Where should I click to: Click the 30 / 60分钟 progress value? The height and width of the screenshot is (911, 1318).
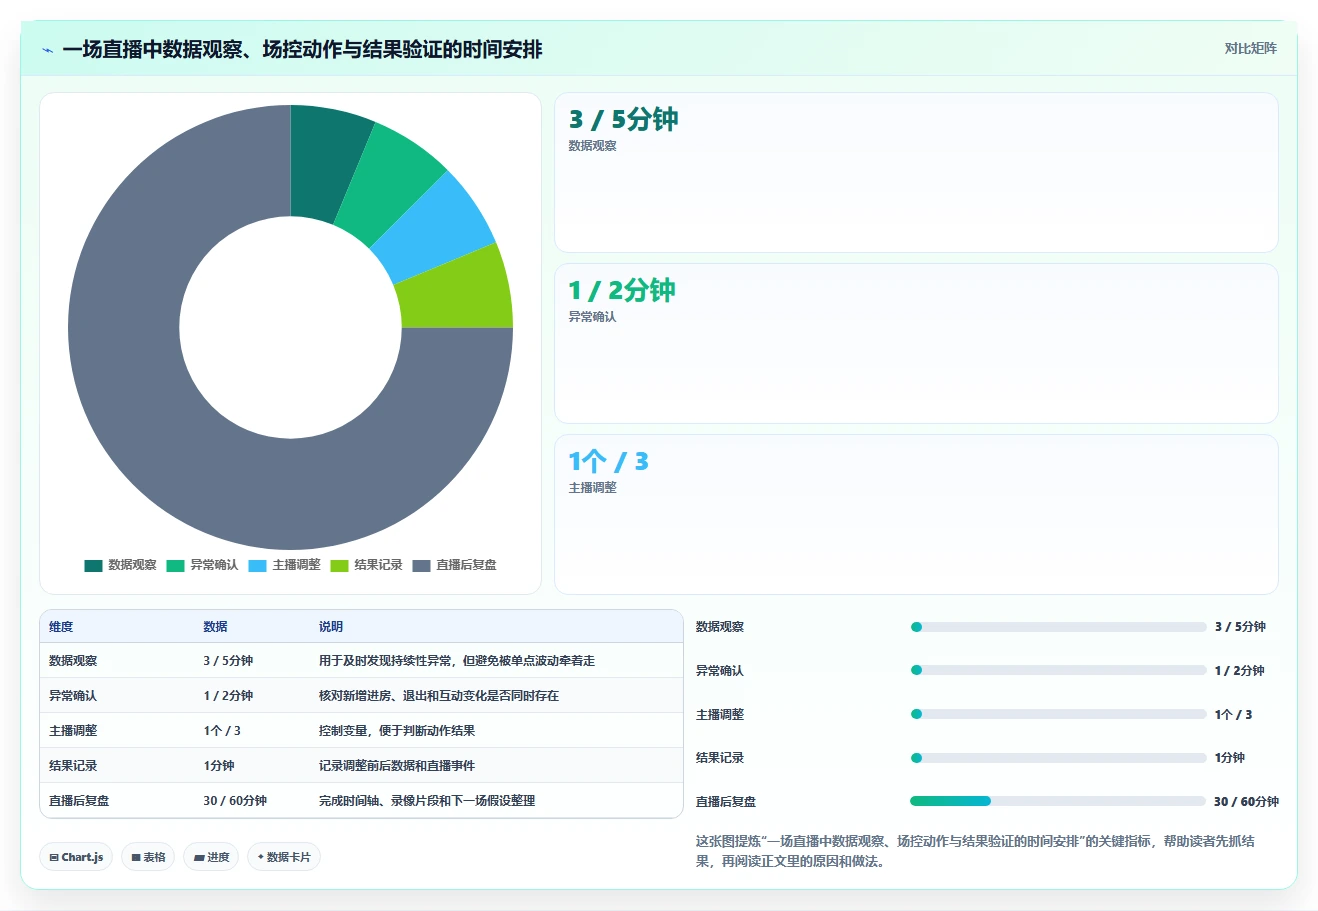point(1246,802)
